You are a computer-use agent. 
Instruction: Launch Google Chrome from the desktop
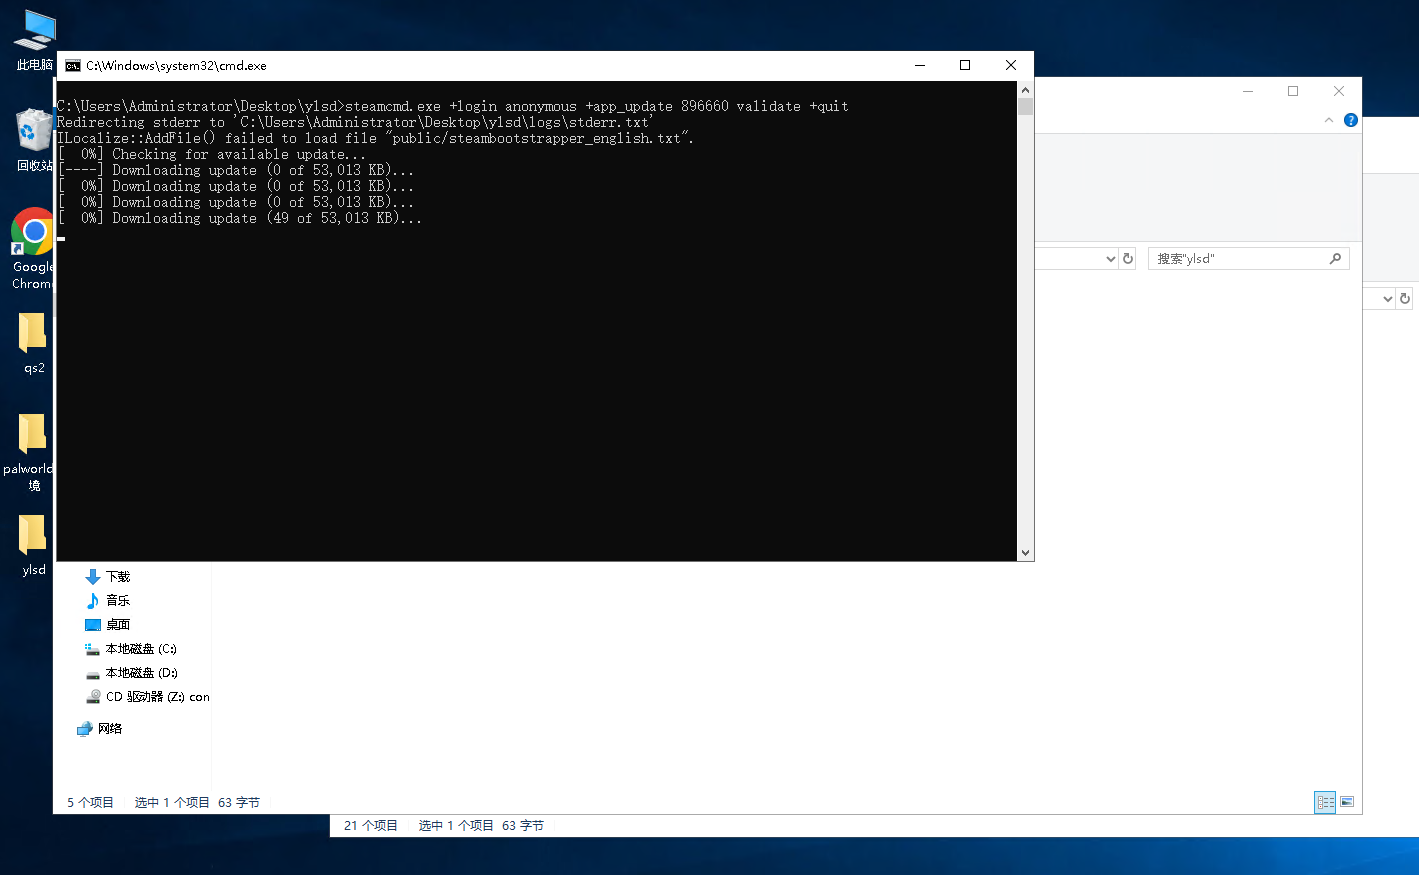(33, 249)
